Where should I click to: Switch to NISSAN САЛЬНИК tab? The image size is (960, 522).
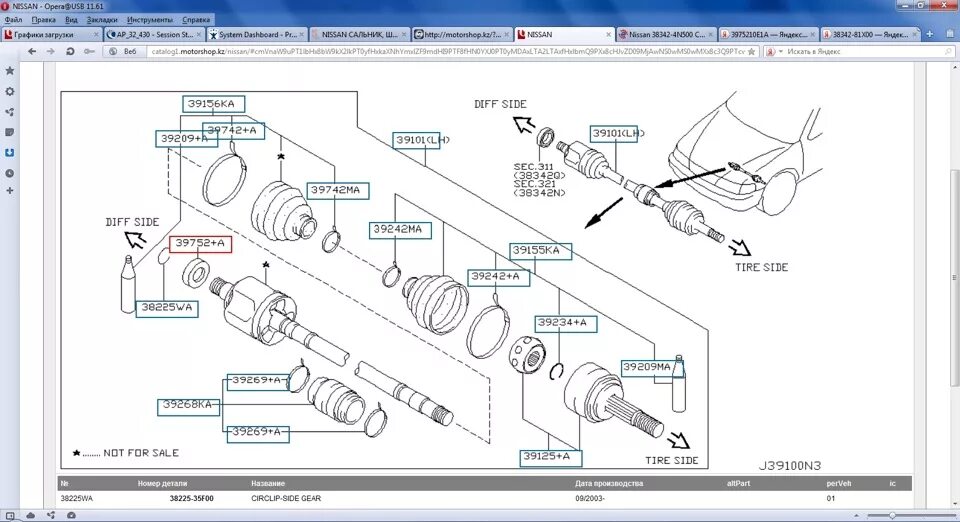[x=359, y=35]
